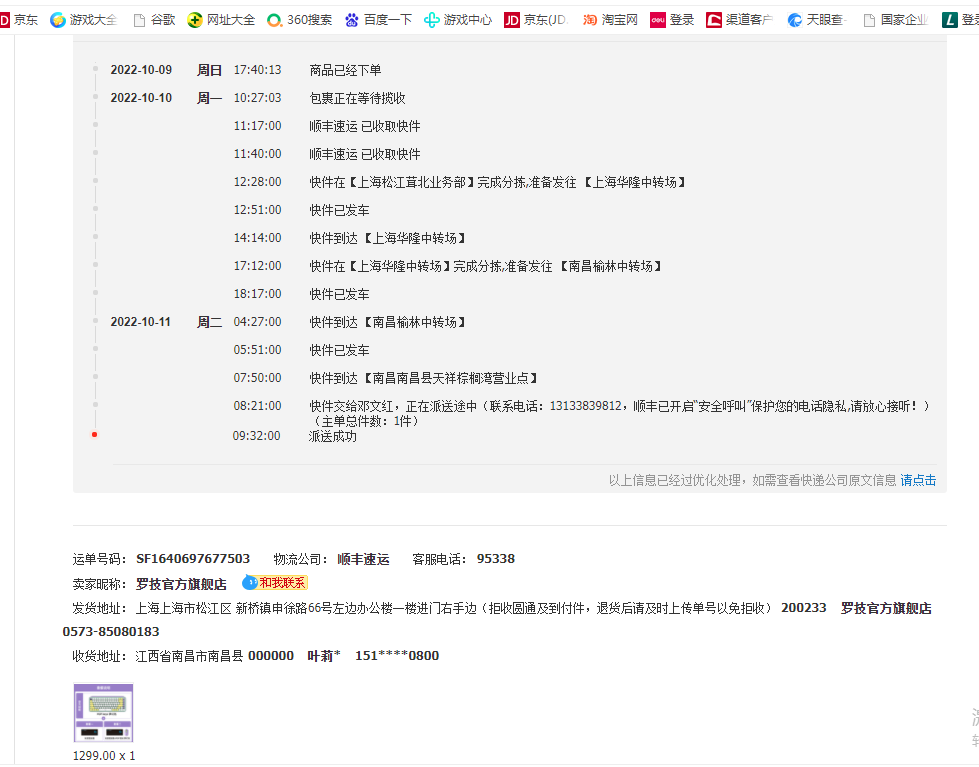Open the 游戏大全 bookmark icon
This screenshot has height=767, width=979.
pyautogui.click(x=58, y=20)
